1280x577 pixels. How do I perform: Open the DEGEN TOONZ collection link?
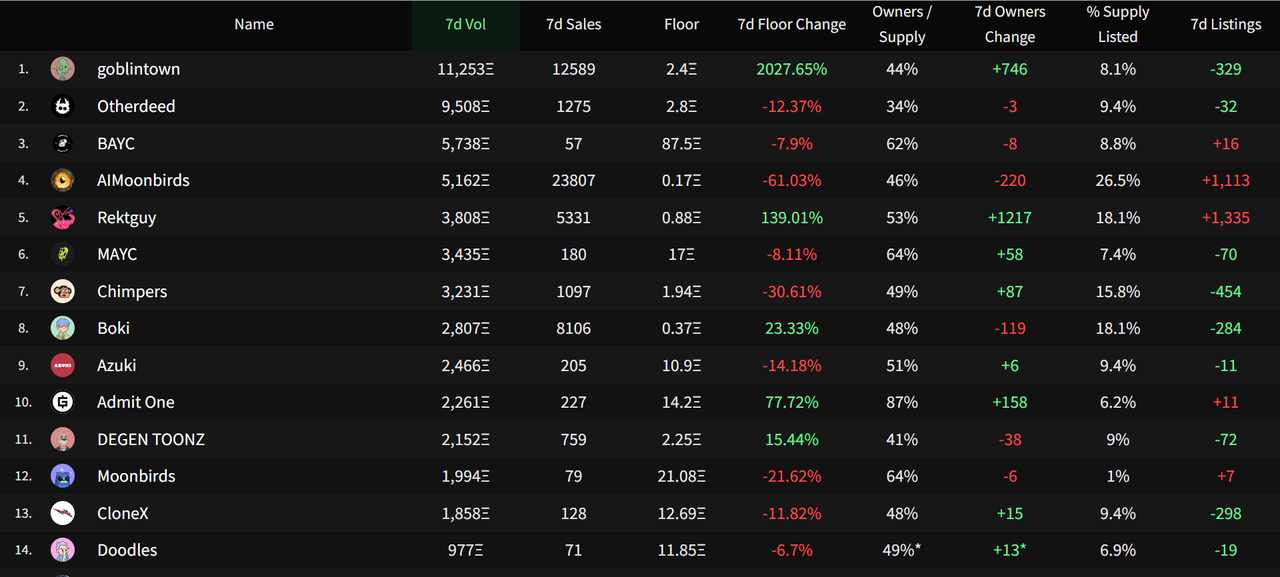point(151,439)
